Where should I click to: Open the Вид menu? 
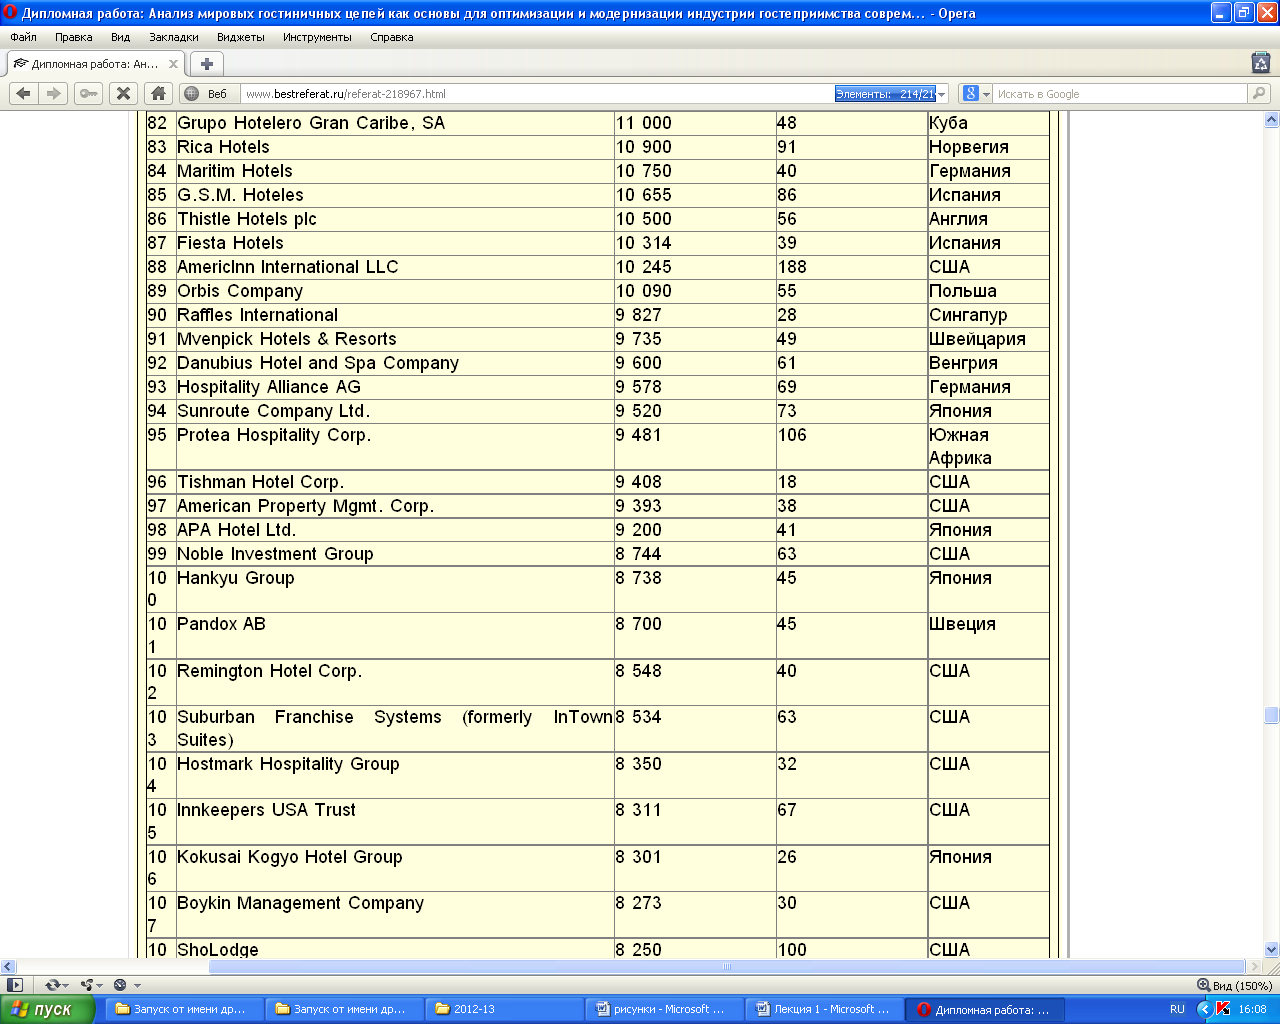[x=121, y=37]
